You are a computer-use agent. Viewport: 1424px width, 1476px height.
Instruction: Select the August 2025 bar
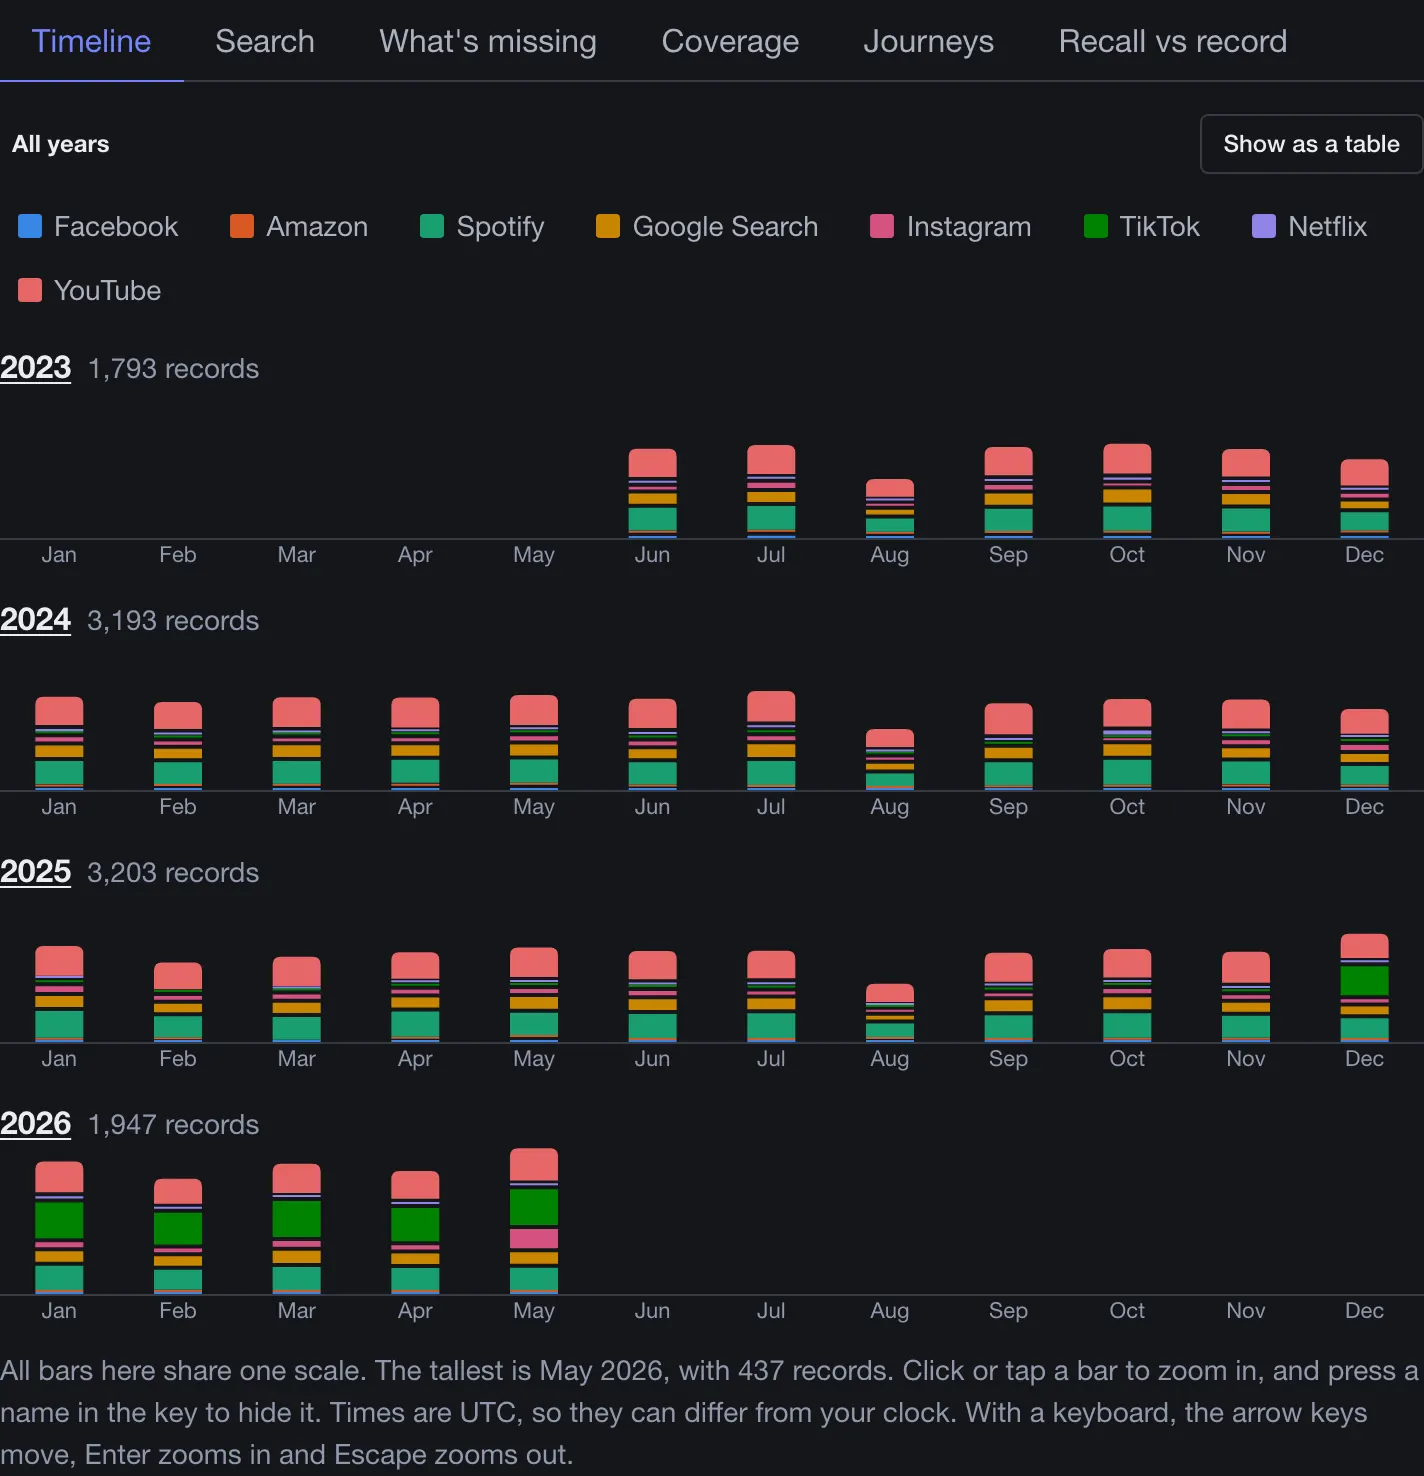pos(890,1013)
